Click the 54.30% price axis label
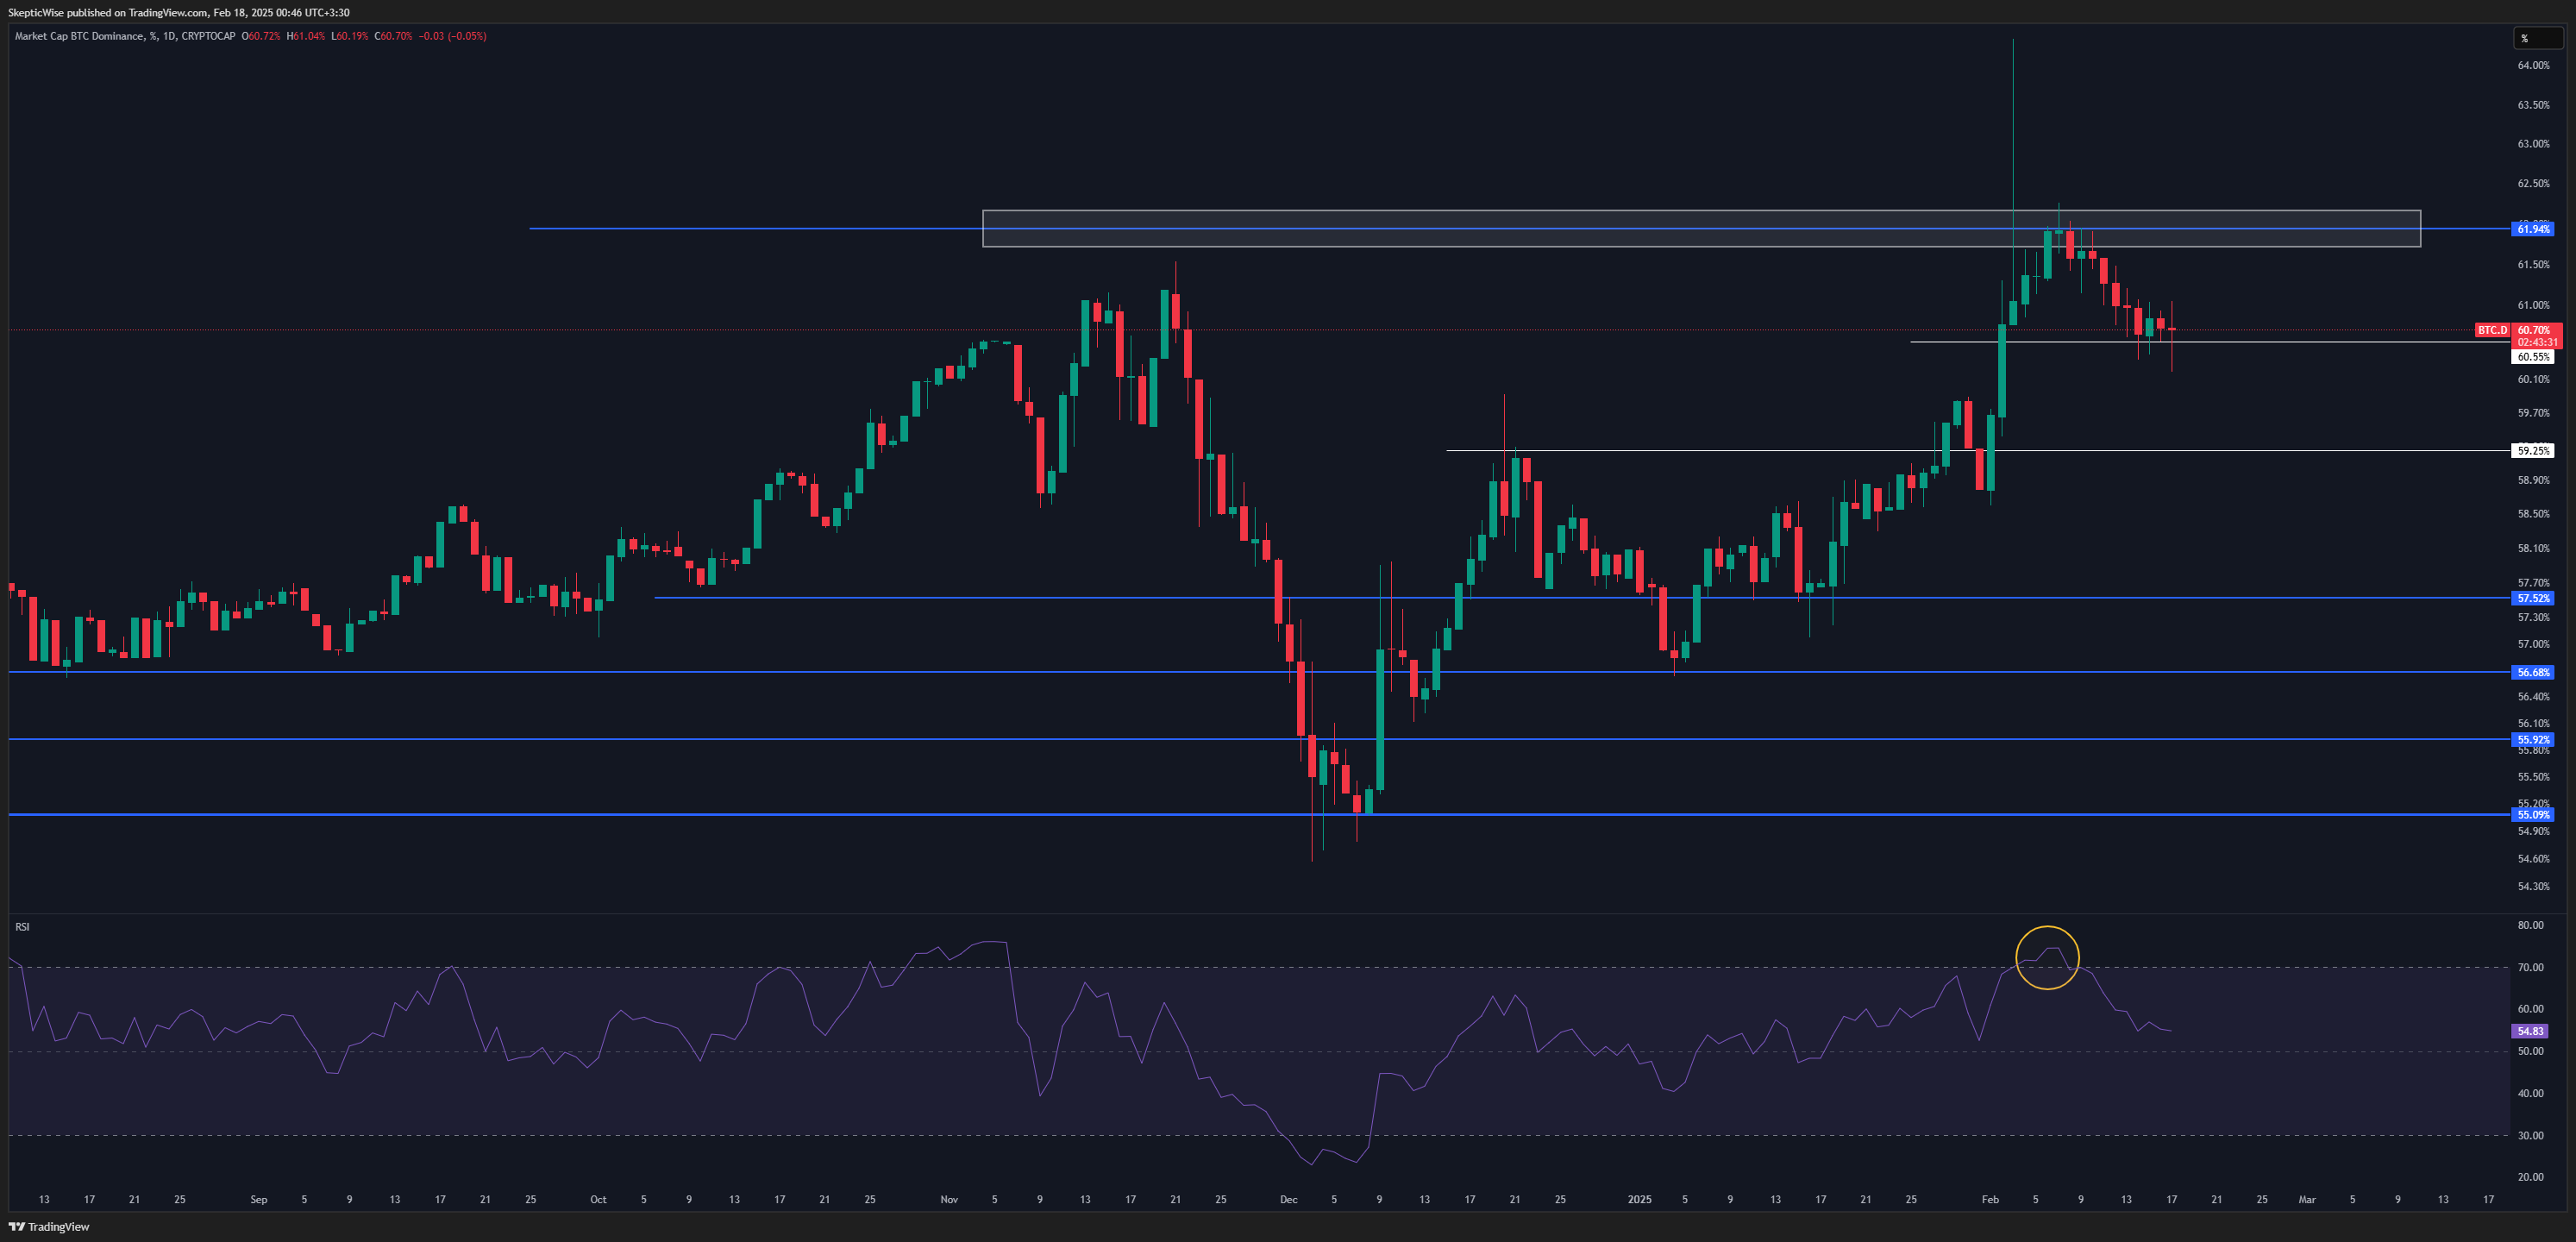 pos(2533,886)
